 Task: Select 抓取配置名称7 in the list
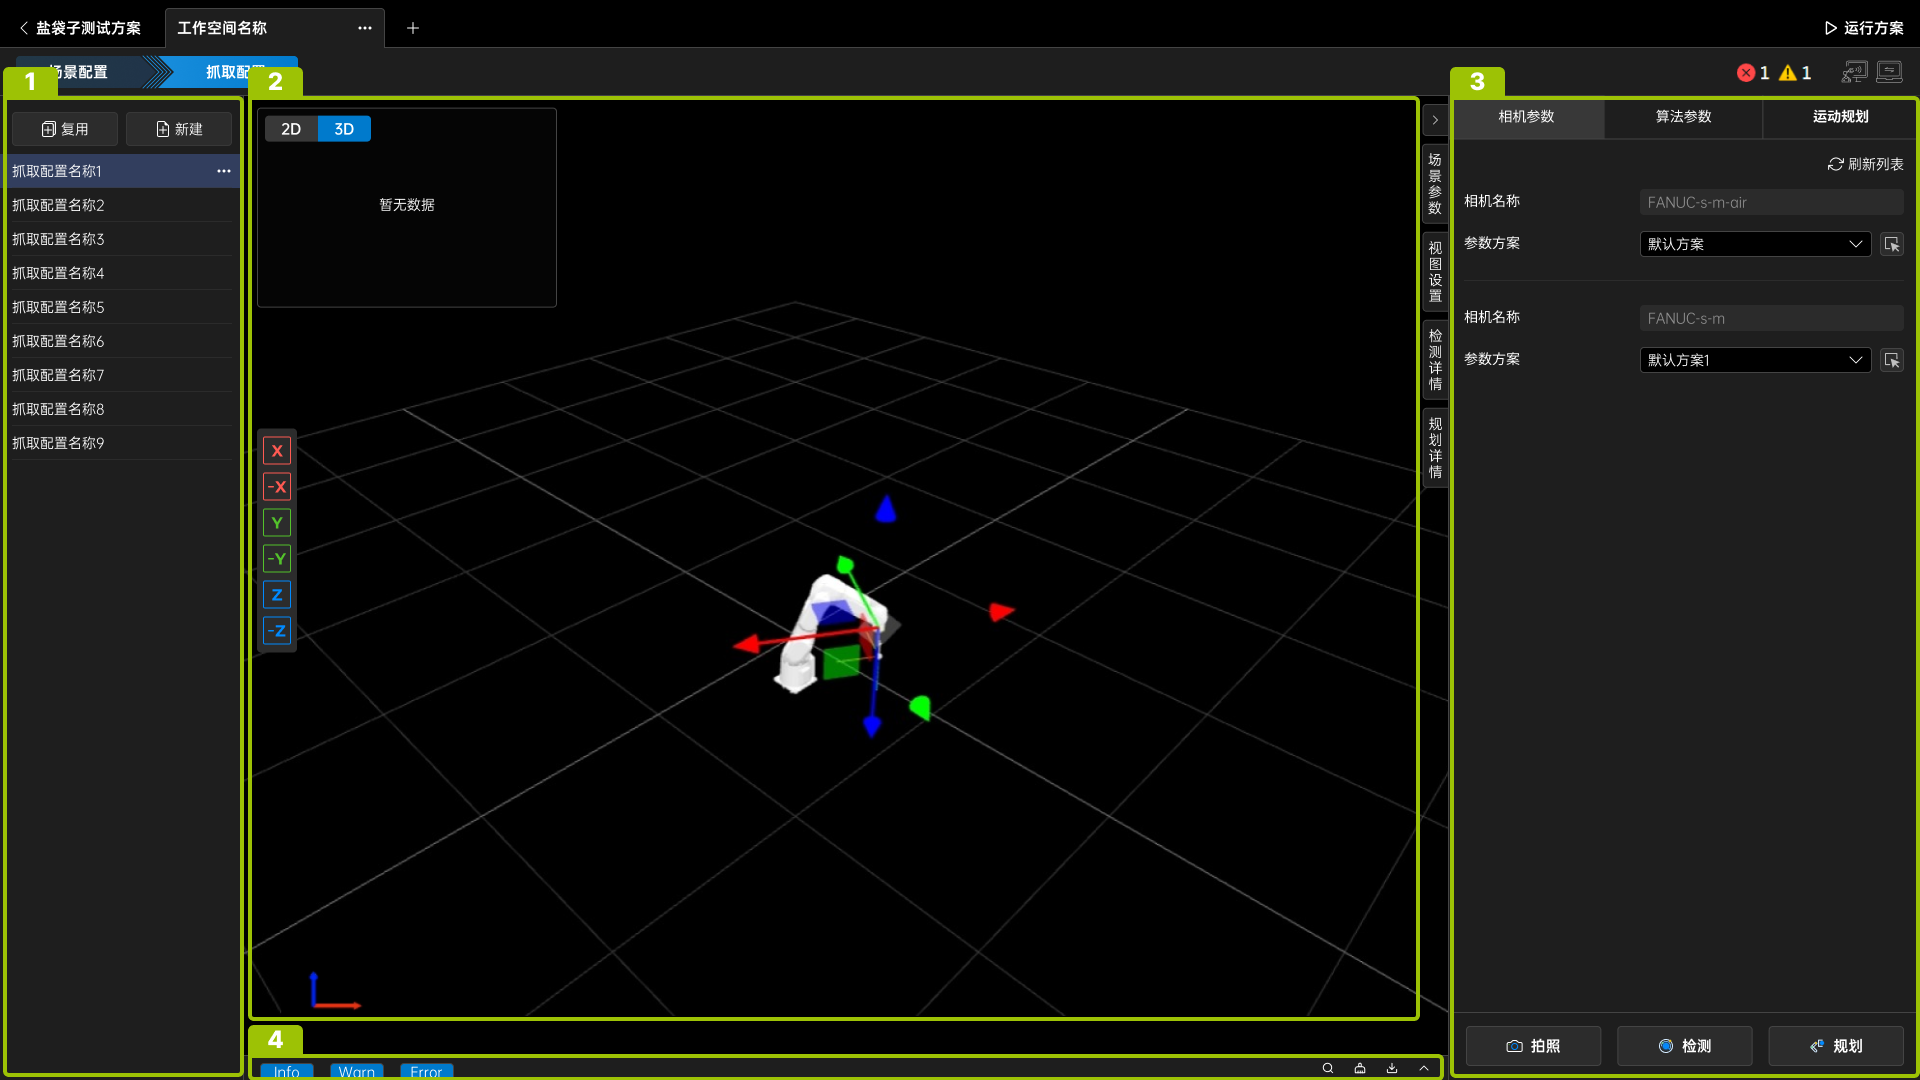pyautogui.click(x=122, y=375)
